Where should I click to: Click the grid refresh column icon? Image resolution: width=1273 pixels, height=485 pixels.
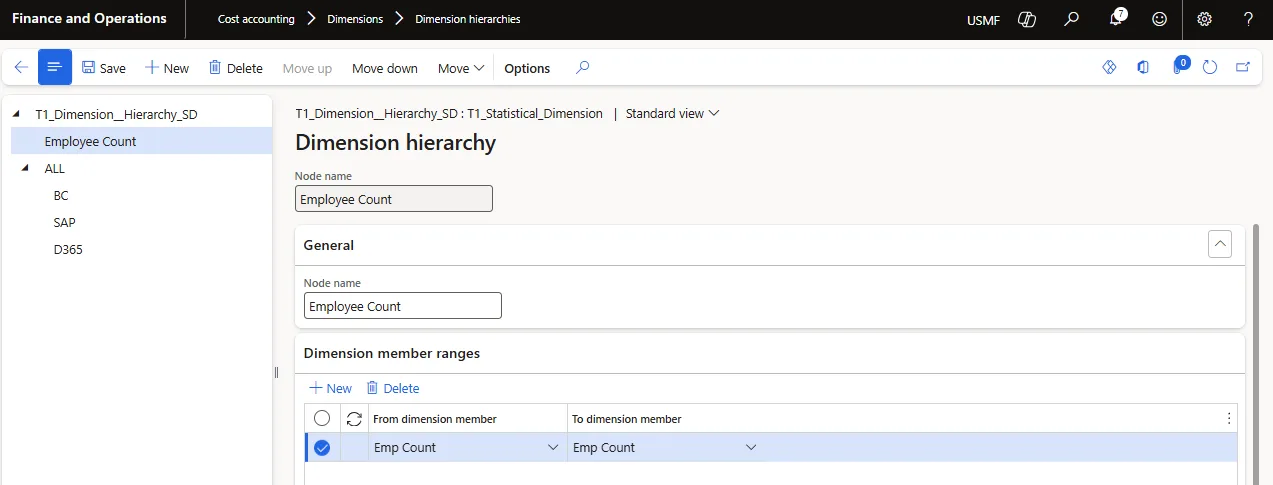coord(354,419)
